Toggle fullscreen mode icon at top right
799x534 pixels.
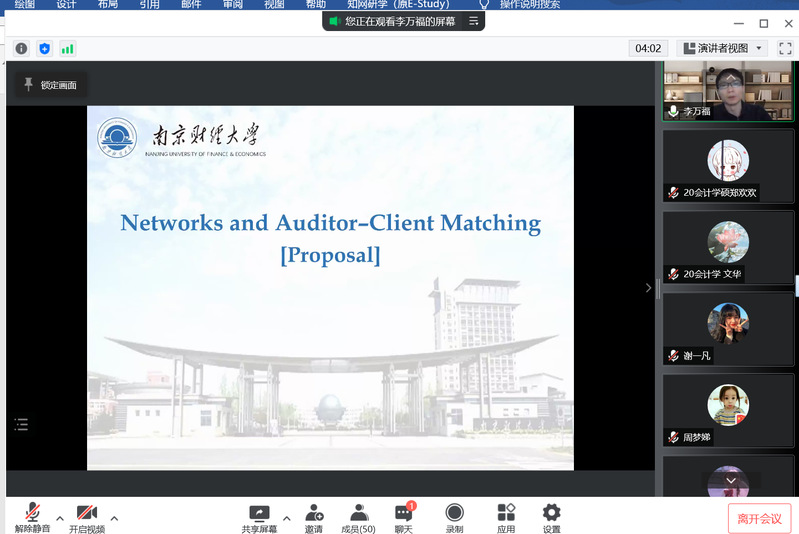(x=785, y=48)
